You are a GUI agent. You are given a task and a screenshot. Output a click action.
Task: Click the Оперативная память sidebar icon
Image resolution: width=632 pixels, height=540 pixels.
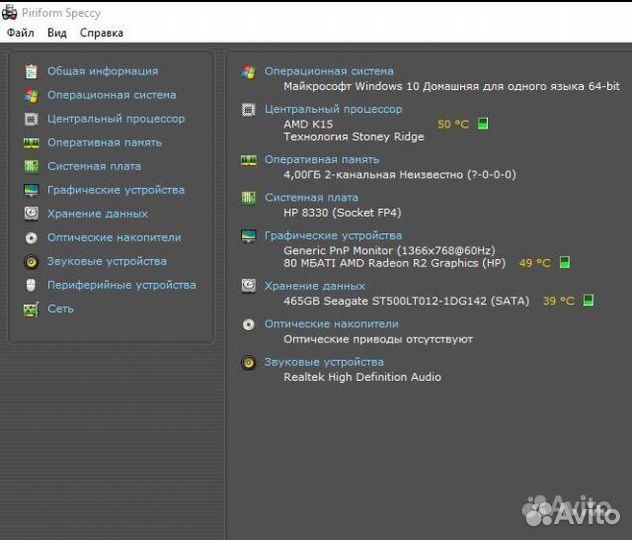[x=31, y=143]
